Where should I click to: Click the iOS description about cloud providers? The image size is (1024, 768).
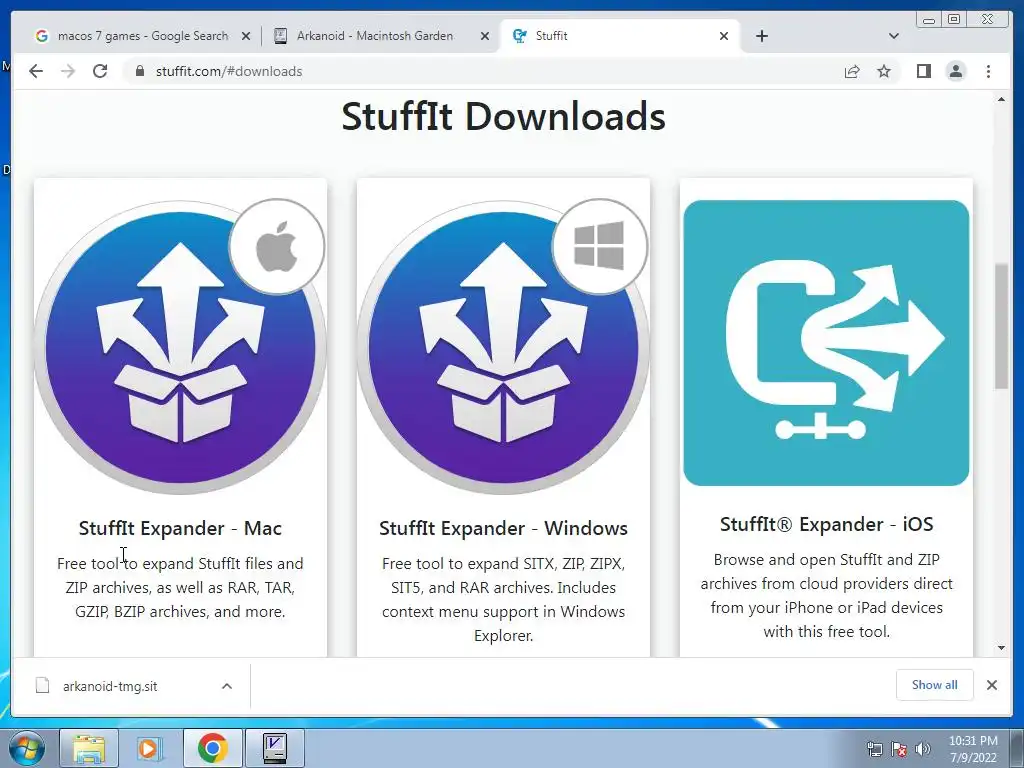pos(826,595)
